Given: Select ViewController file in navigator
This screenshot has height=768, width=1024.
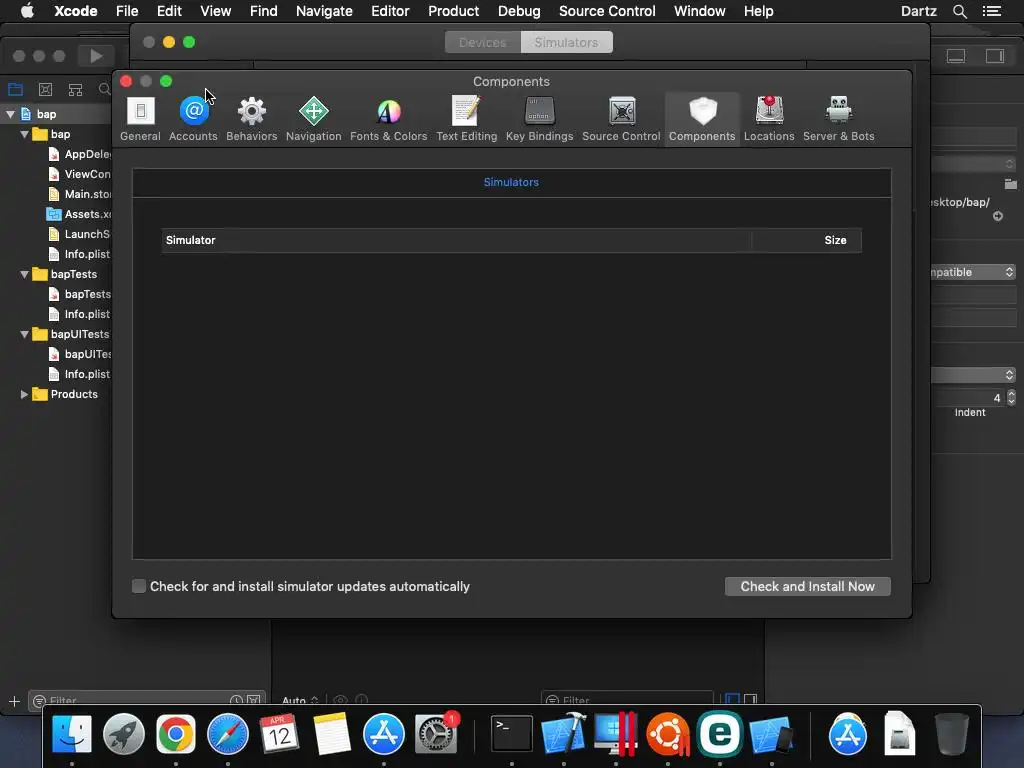Looking at the screenshot, I should 79,174.
